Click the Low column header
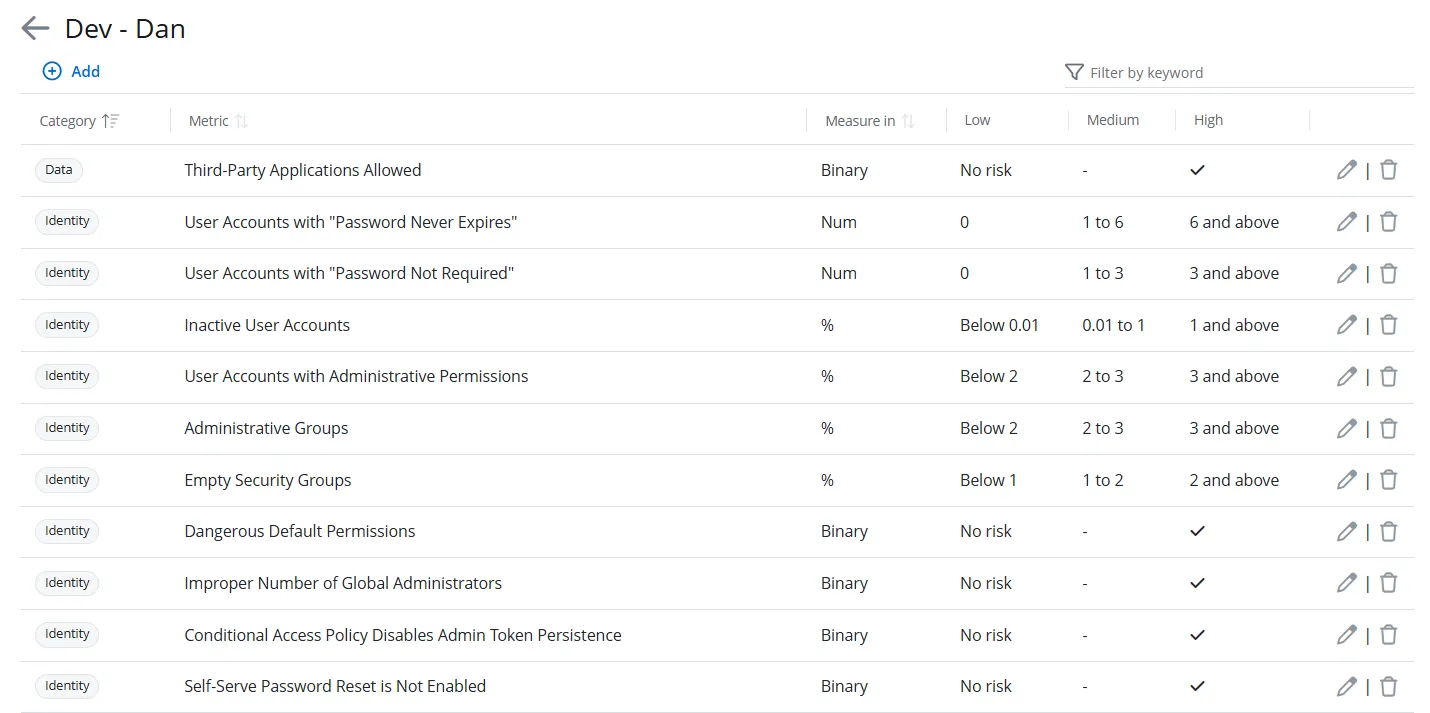 [977, 120]
